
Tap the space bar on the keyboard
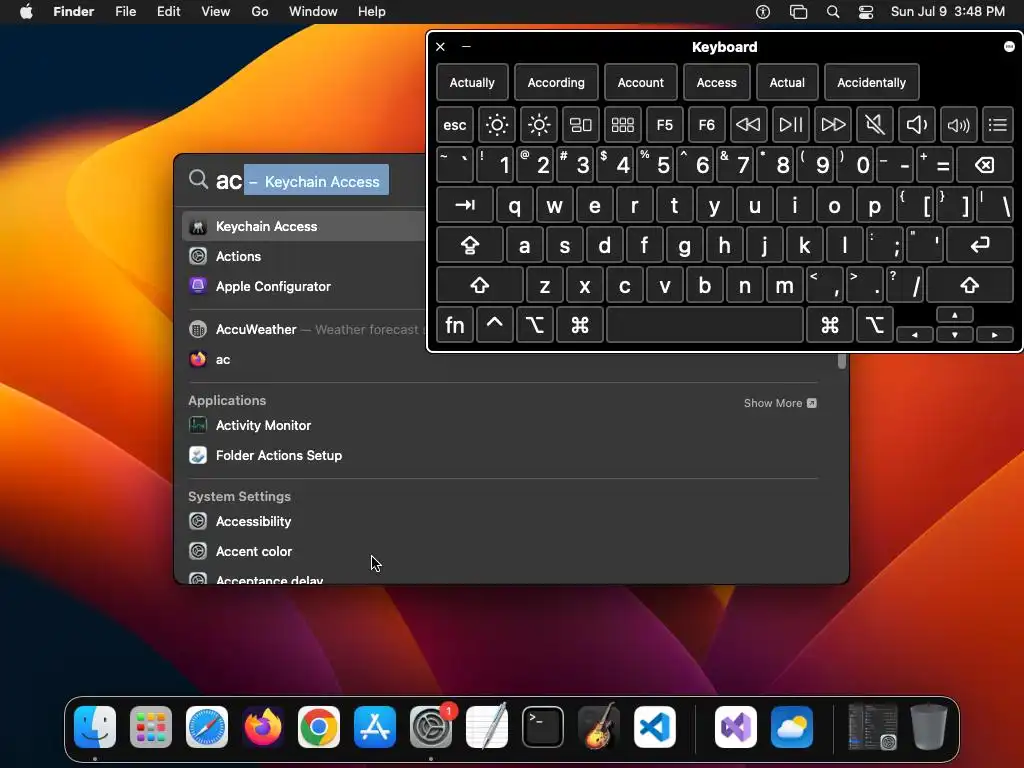click(705, 325)
